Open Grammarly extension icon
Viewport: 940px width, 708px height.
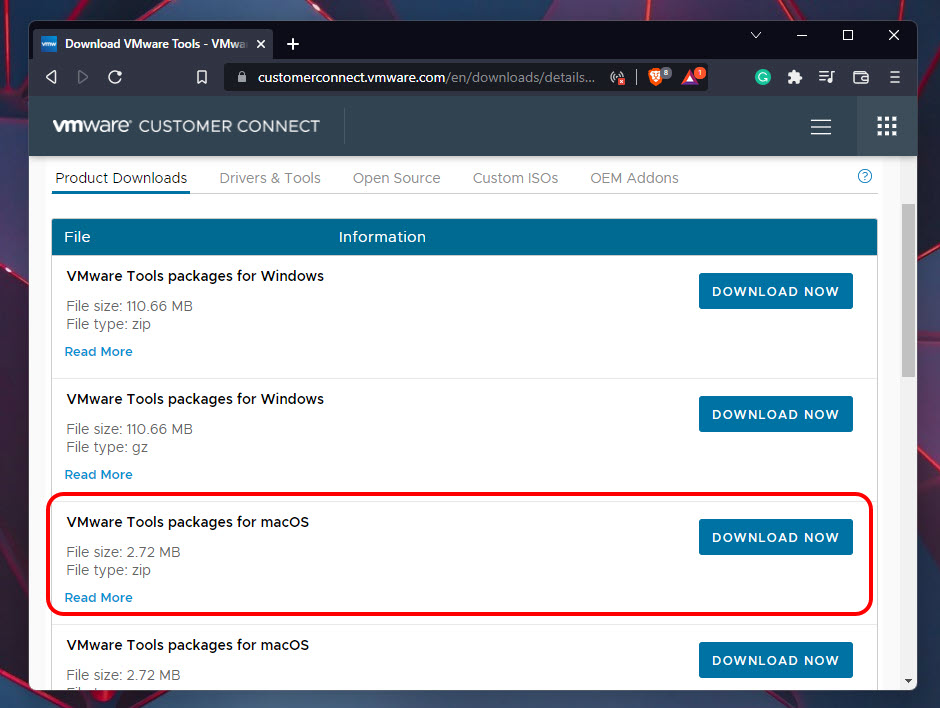(x=763, y=77)
